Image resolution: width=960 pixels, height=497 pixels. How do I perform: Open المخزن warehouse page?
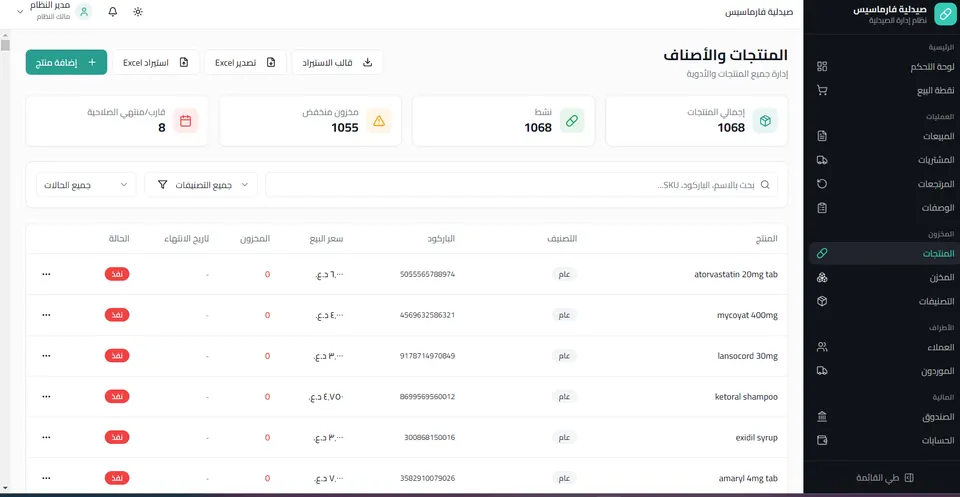pos(883,277)
